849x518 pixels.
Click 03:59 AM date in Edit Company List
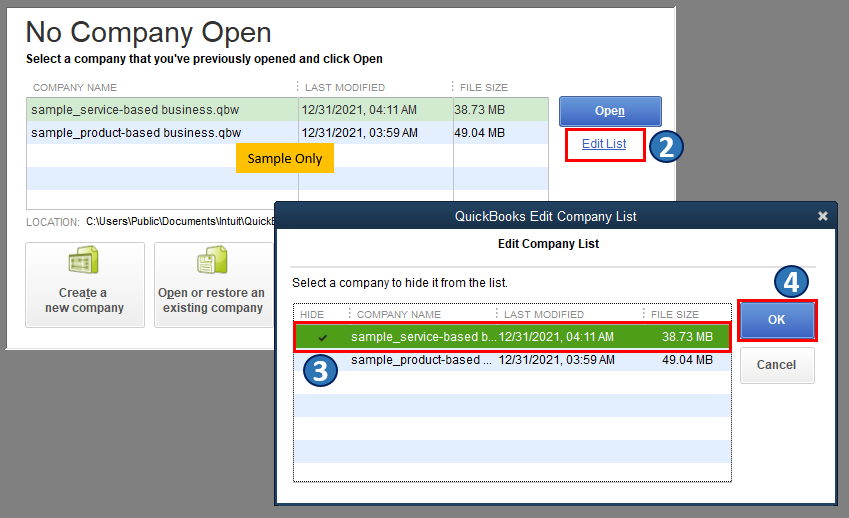pyautogui.click(x=557, y=360)
